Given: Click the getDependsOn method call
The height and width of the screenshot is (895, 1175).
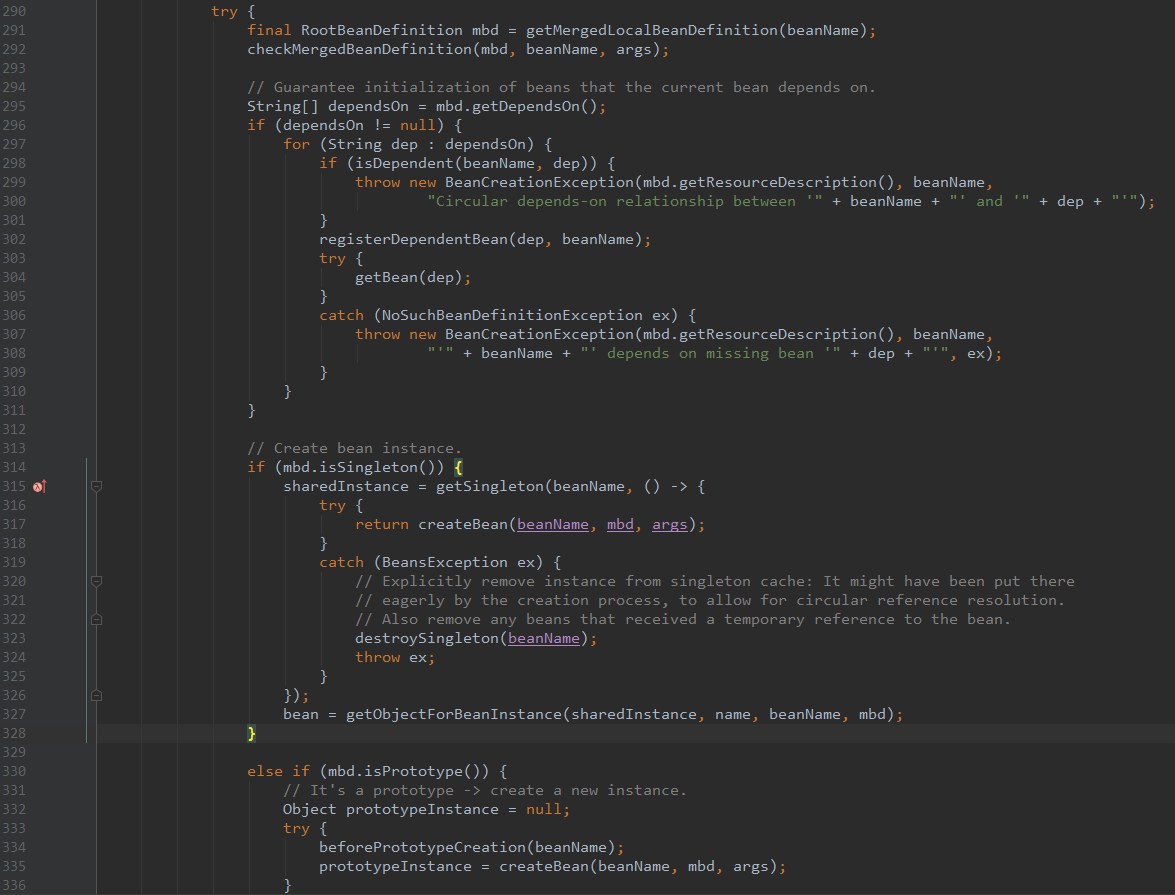Looking at the screenshot, I should point(525,106).
